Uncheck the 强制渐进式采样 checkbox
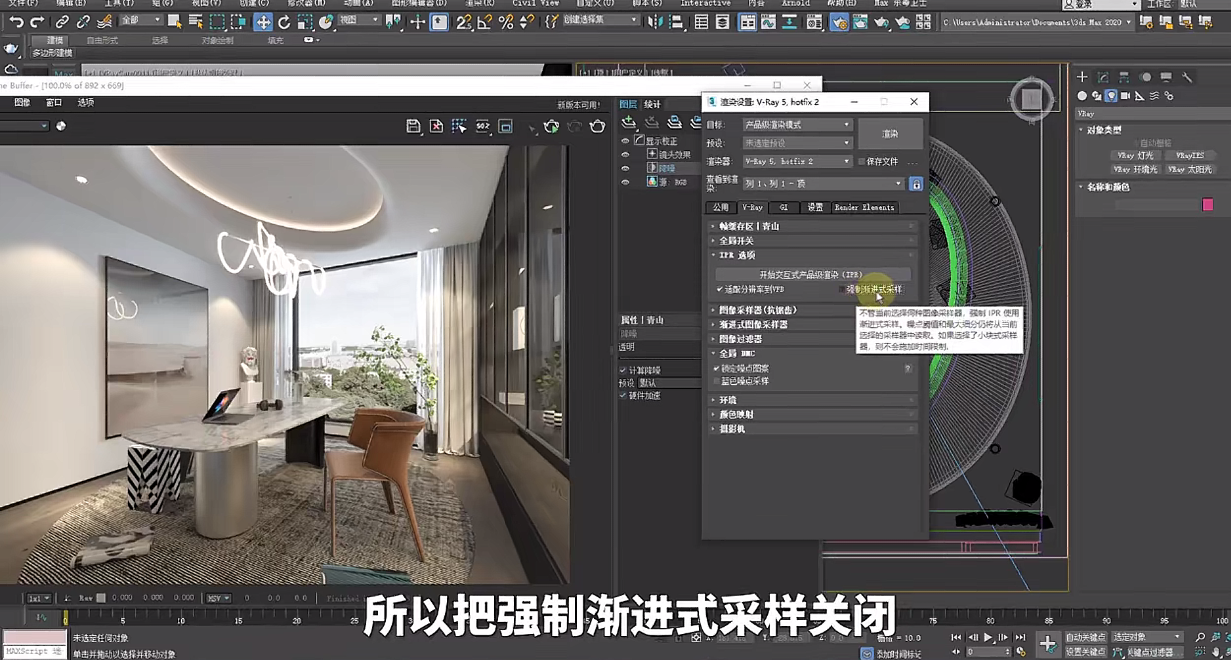The width and height of the screenshot is (1231, 660). point(842,290)
